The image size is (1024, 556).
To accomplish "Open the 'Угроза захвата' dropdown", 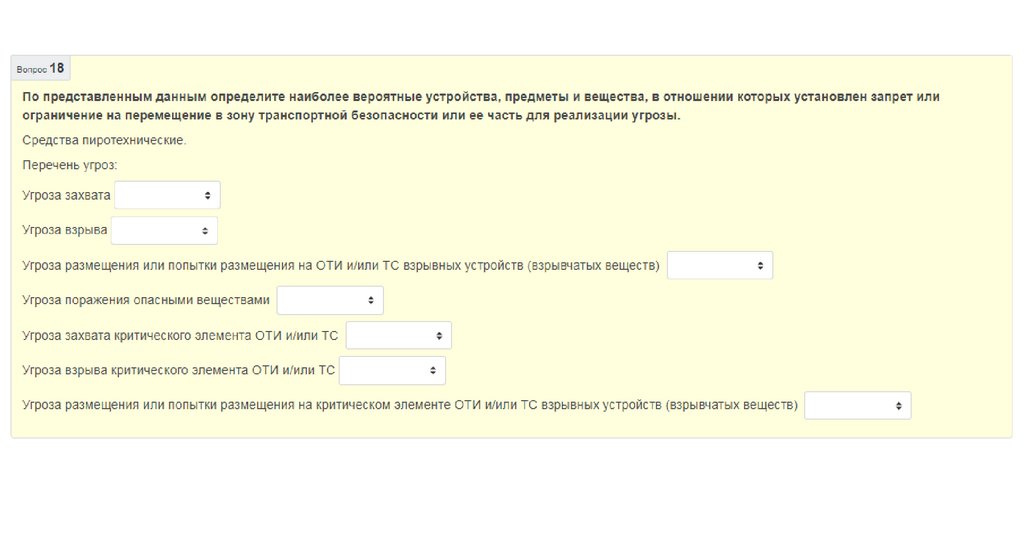I will click(x=167, y=195).
